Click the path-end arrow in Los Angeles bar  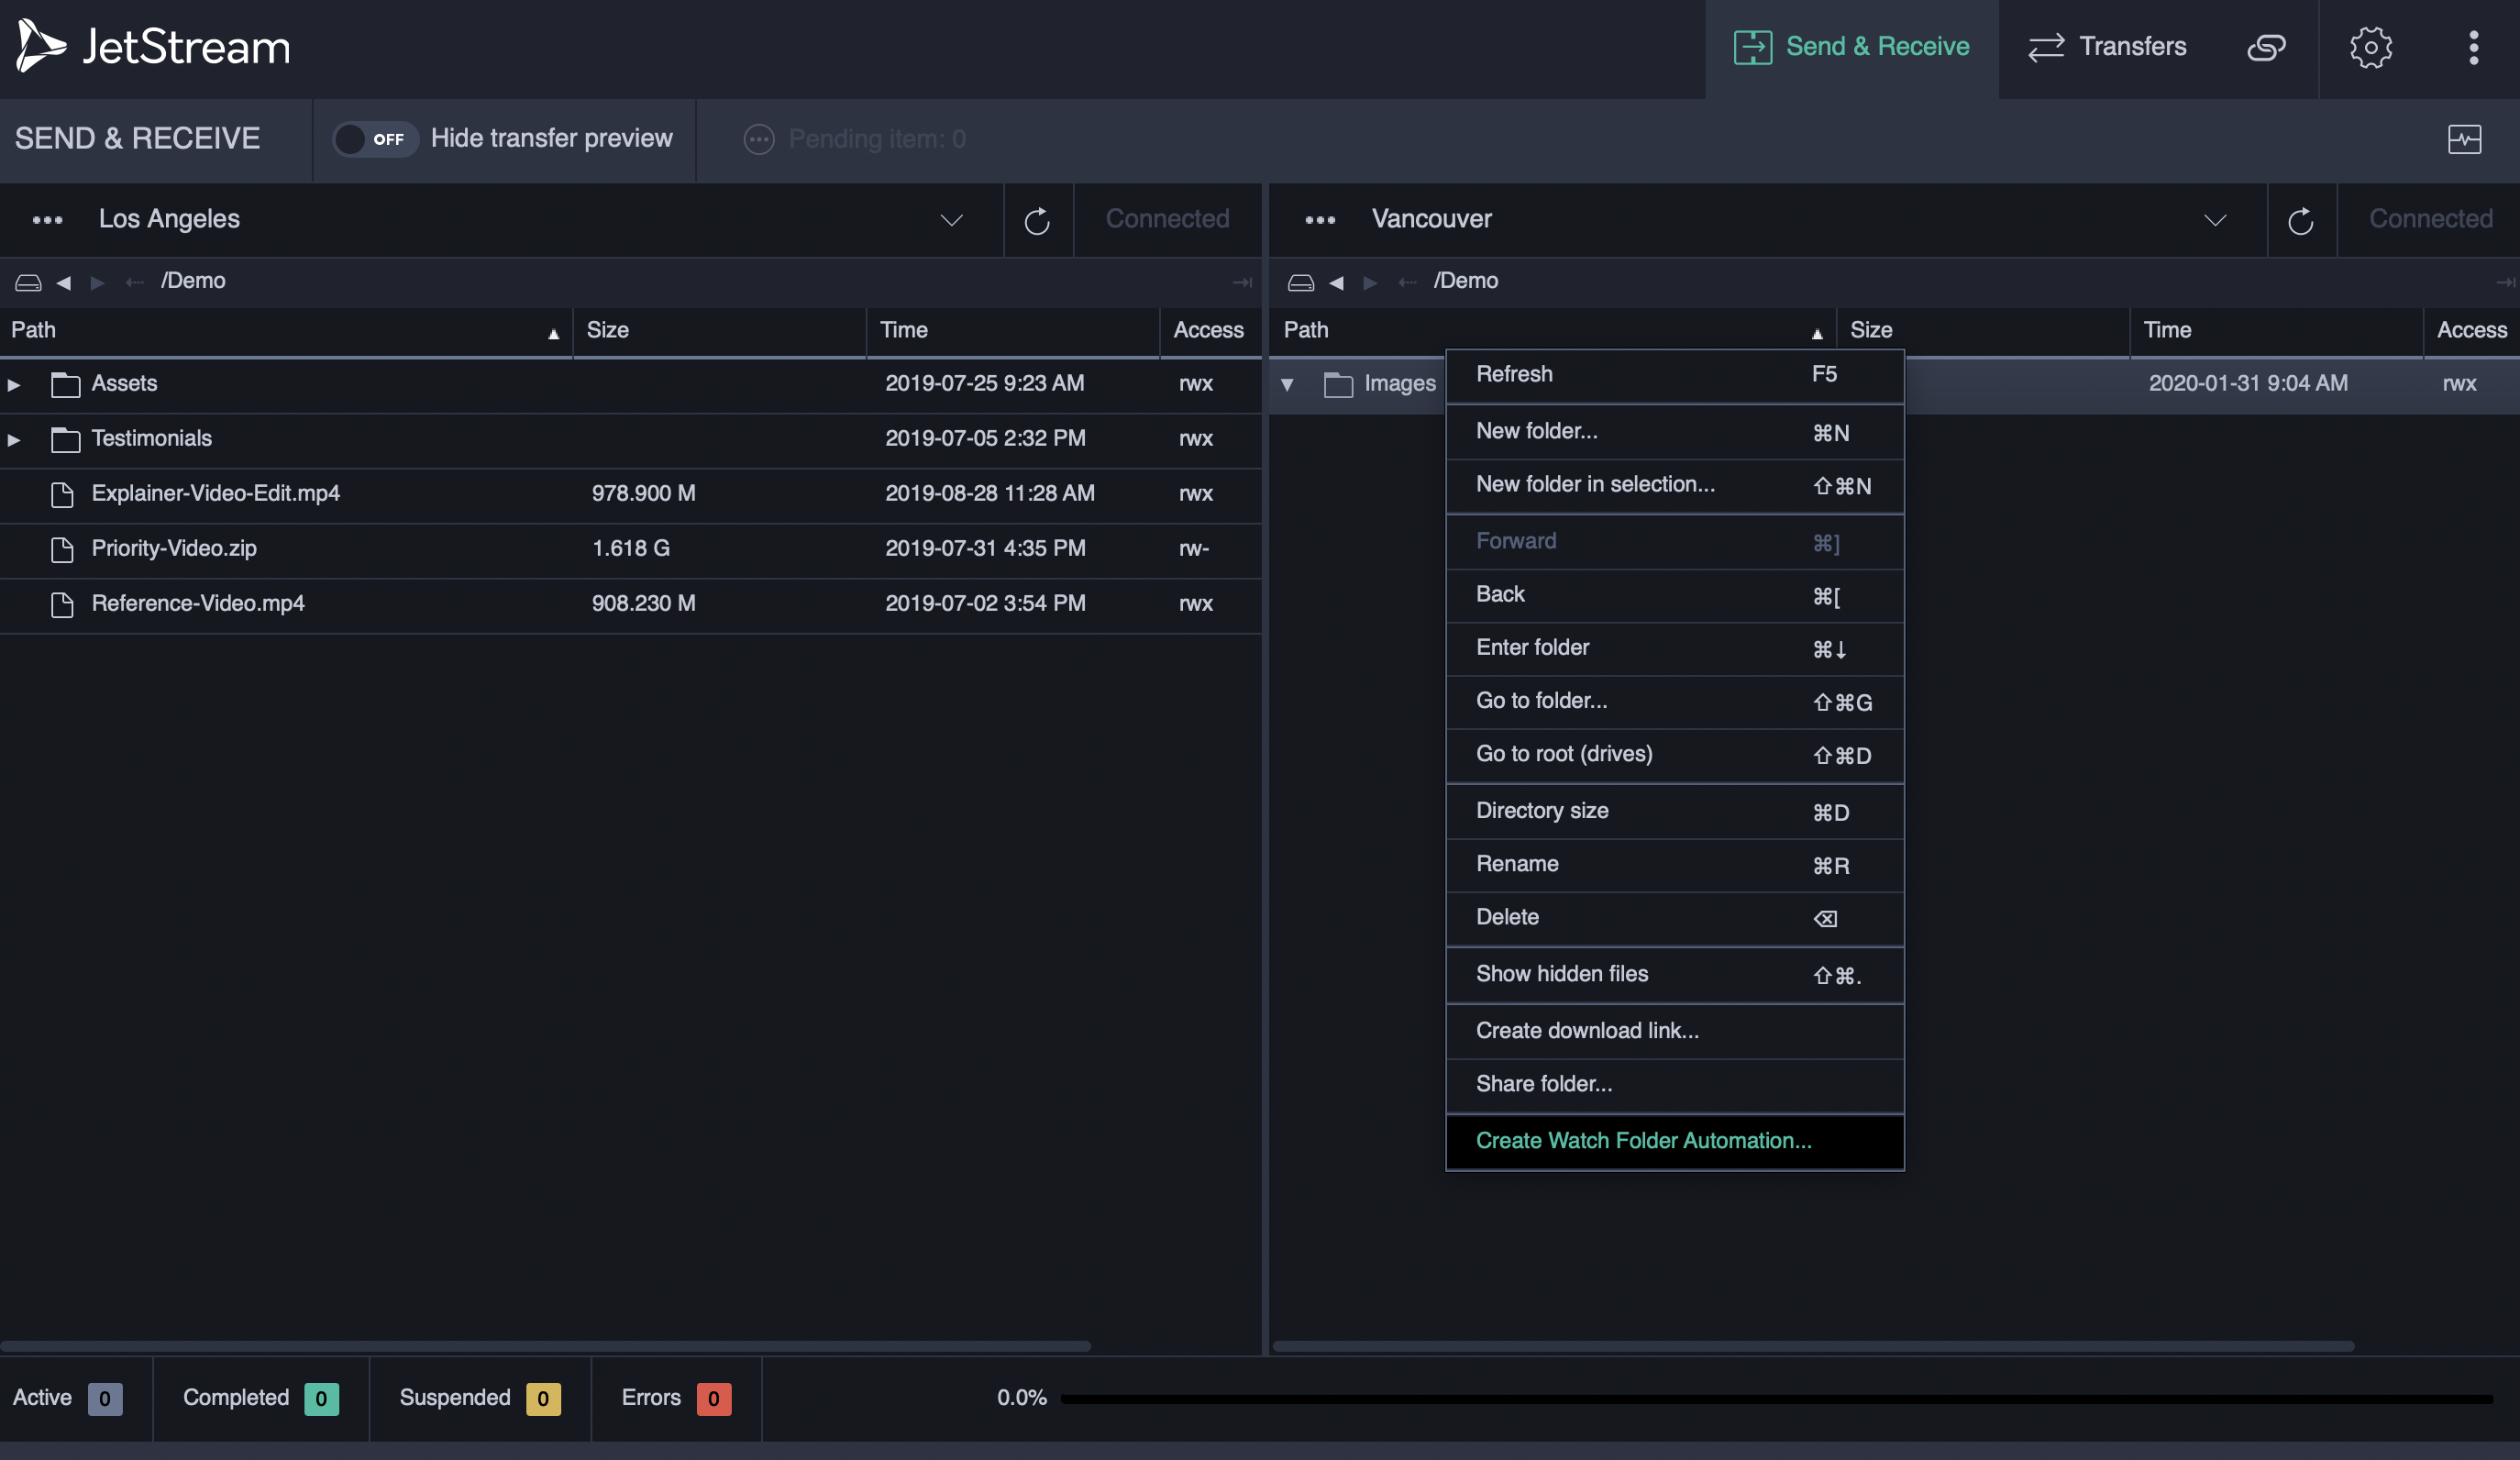tap(1242, 283)
